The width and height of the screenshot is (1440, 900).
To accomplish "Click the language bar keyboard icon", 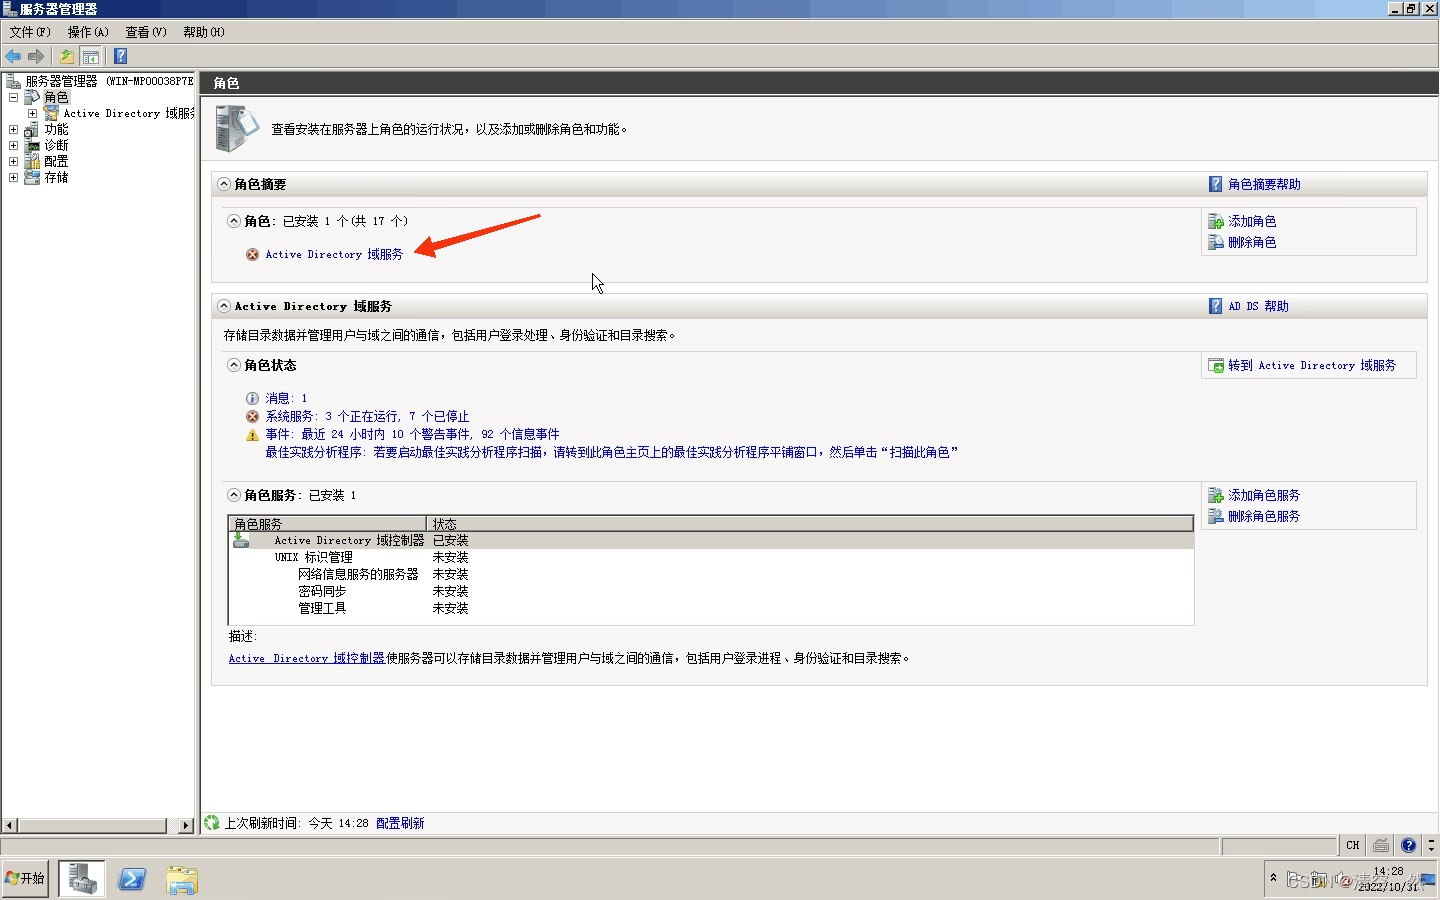I will 1381,845.
